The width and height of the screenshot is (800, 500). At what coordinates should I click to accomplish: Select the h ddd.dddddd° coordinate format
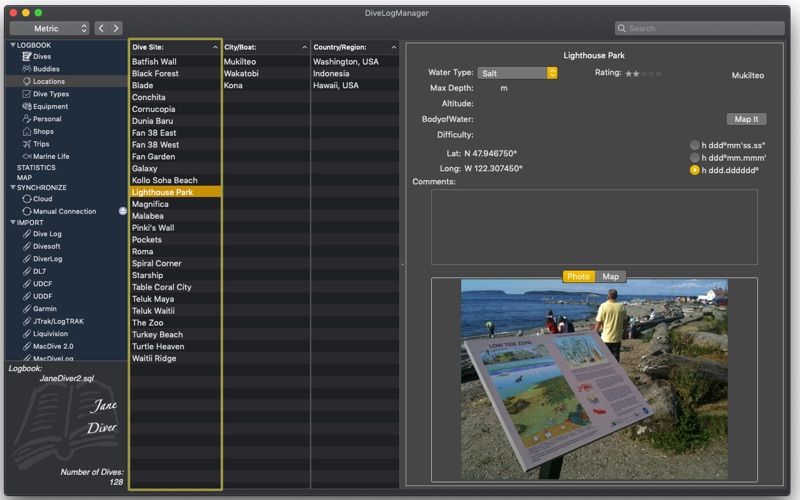[x=695, y=171]
